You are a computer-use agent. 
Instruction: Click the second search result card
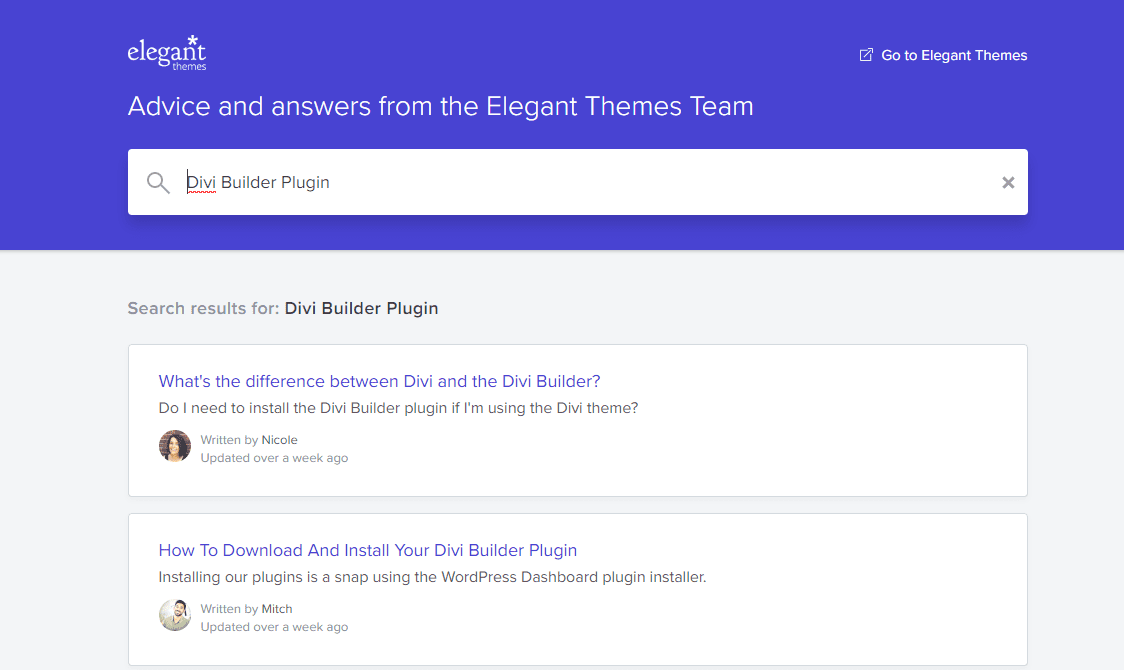click(x=577, y=589)
